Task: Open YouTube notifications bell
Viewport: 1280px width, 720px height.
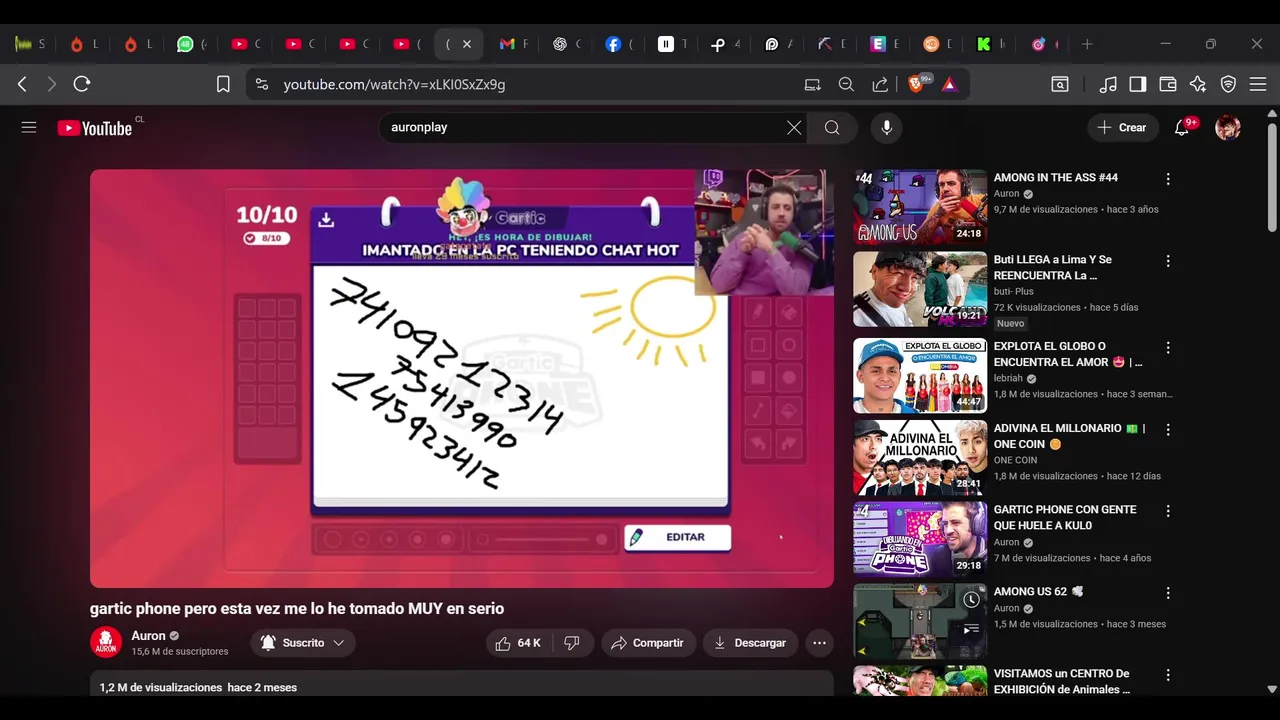Action: tap(1182, 127)
